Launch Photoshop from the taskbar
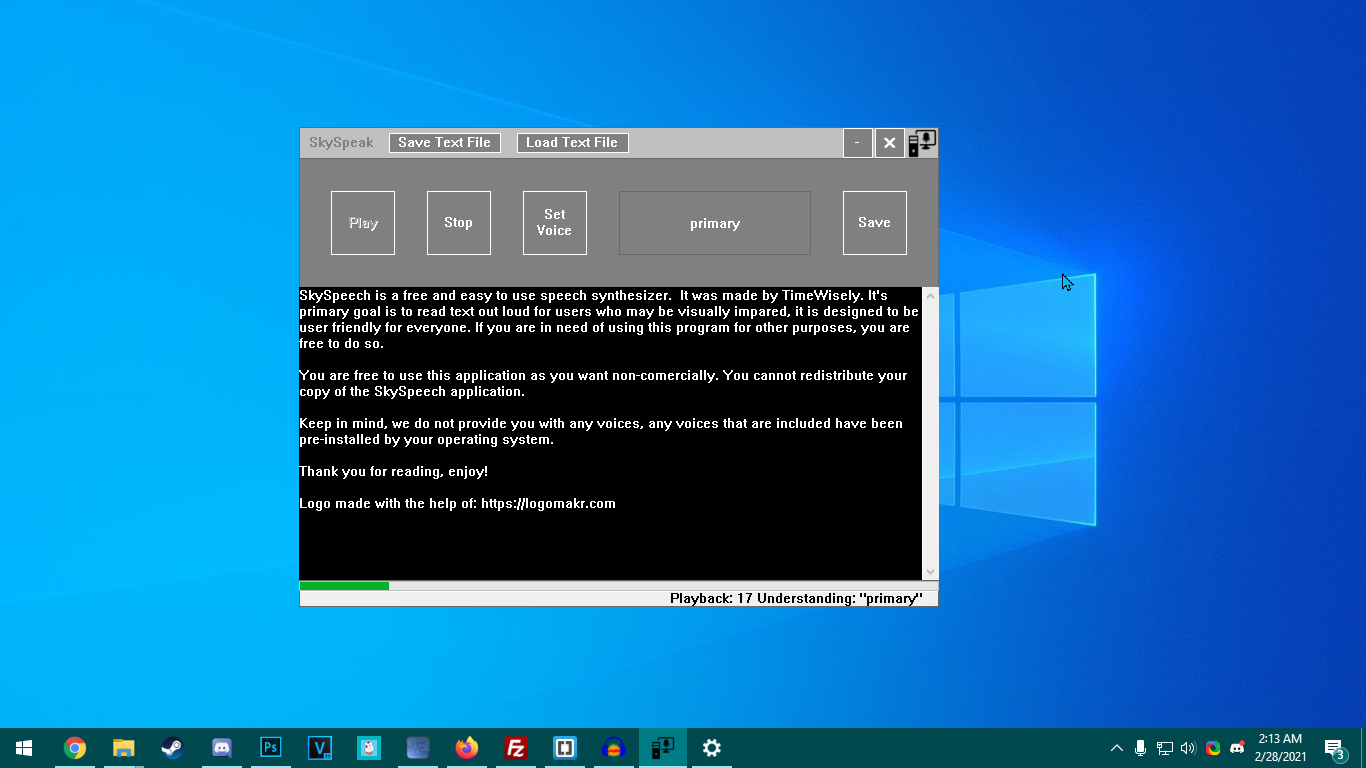 click(x=270, y=748)
